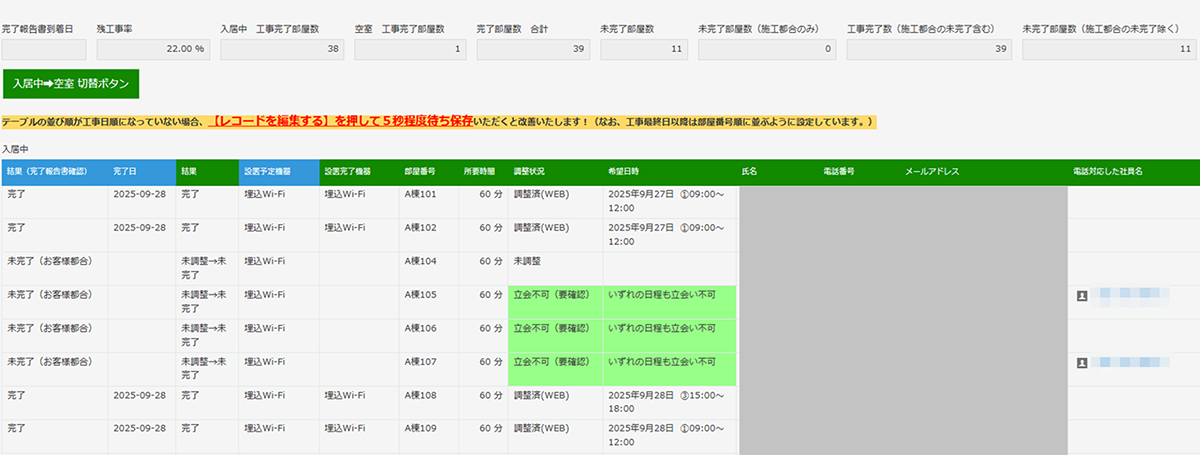Click the 部屋番号 column header
Viewport: 1200px width, 455px height.
(428, 172)
